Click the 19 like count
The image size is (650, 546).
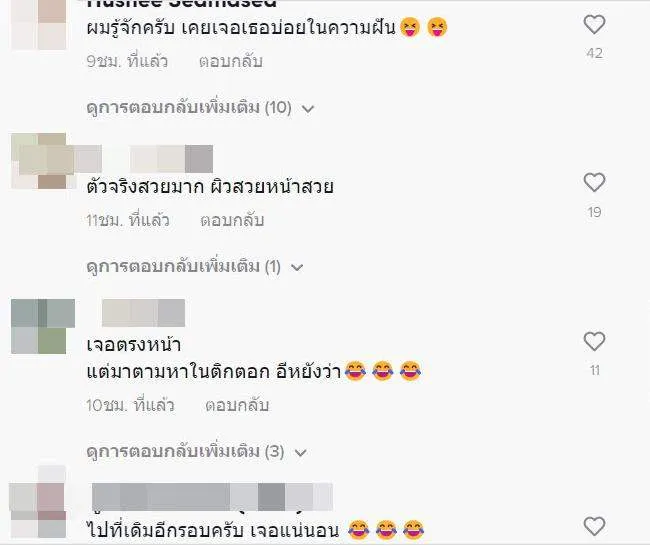click(594, 212)
